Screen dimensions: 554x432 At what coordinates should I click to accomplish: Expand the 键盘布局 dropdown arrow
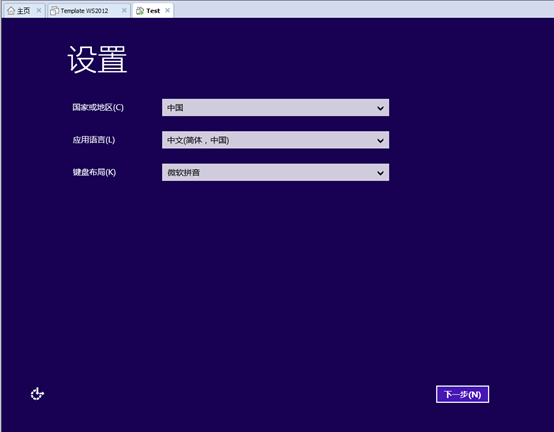click(x=380, y=173)
